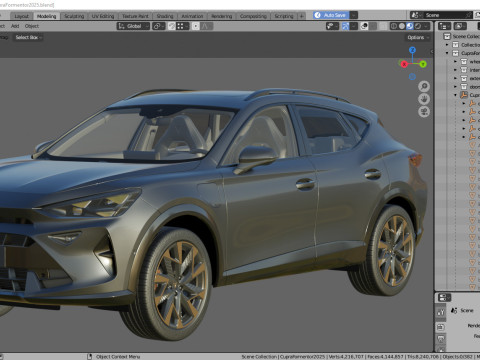
Task: Open the viewport Options dropdown
Action: click(418, 37)
